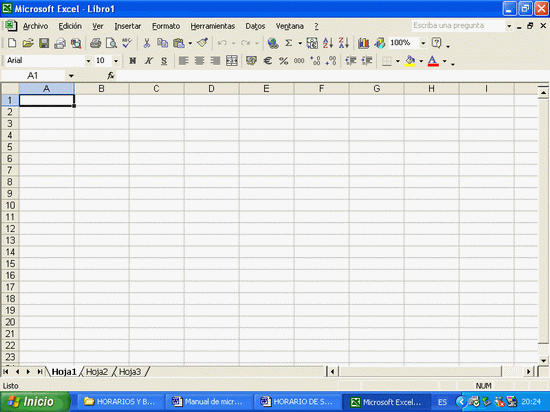
Task: Apply thousands separator style
Action: [299, 61]
